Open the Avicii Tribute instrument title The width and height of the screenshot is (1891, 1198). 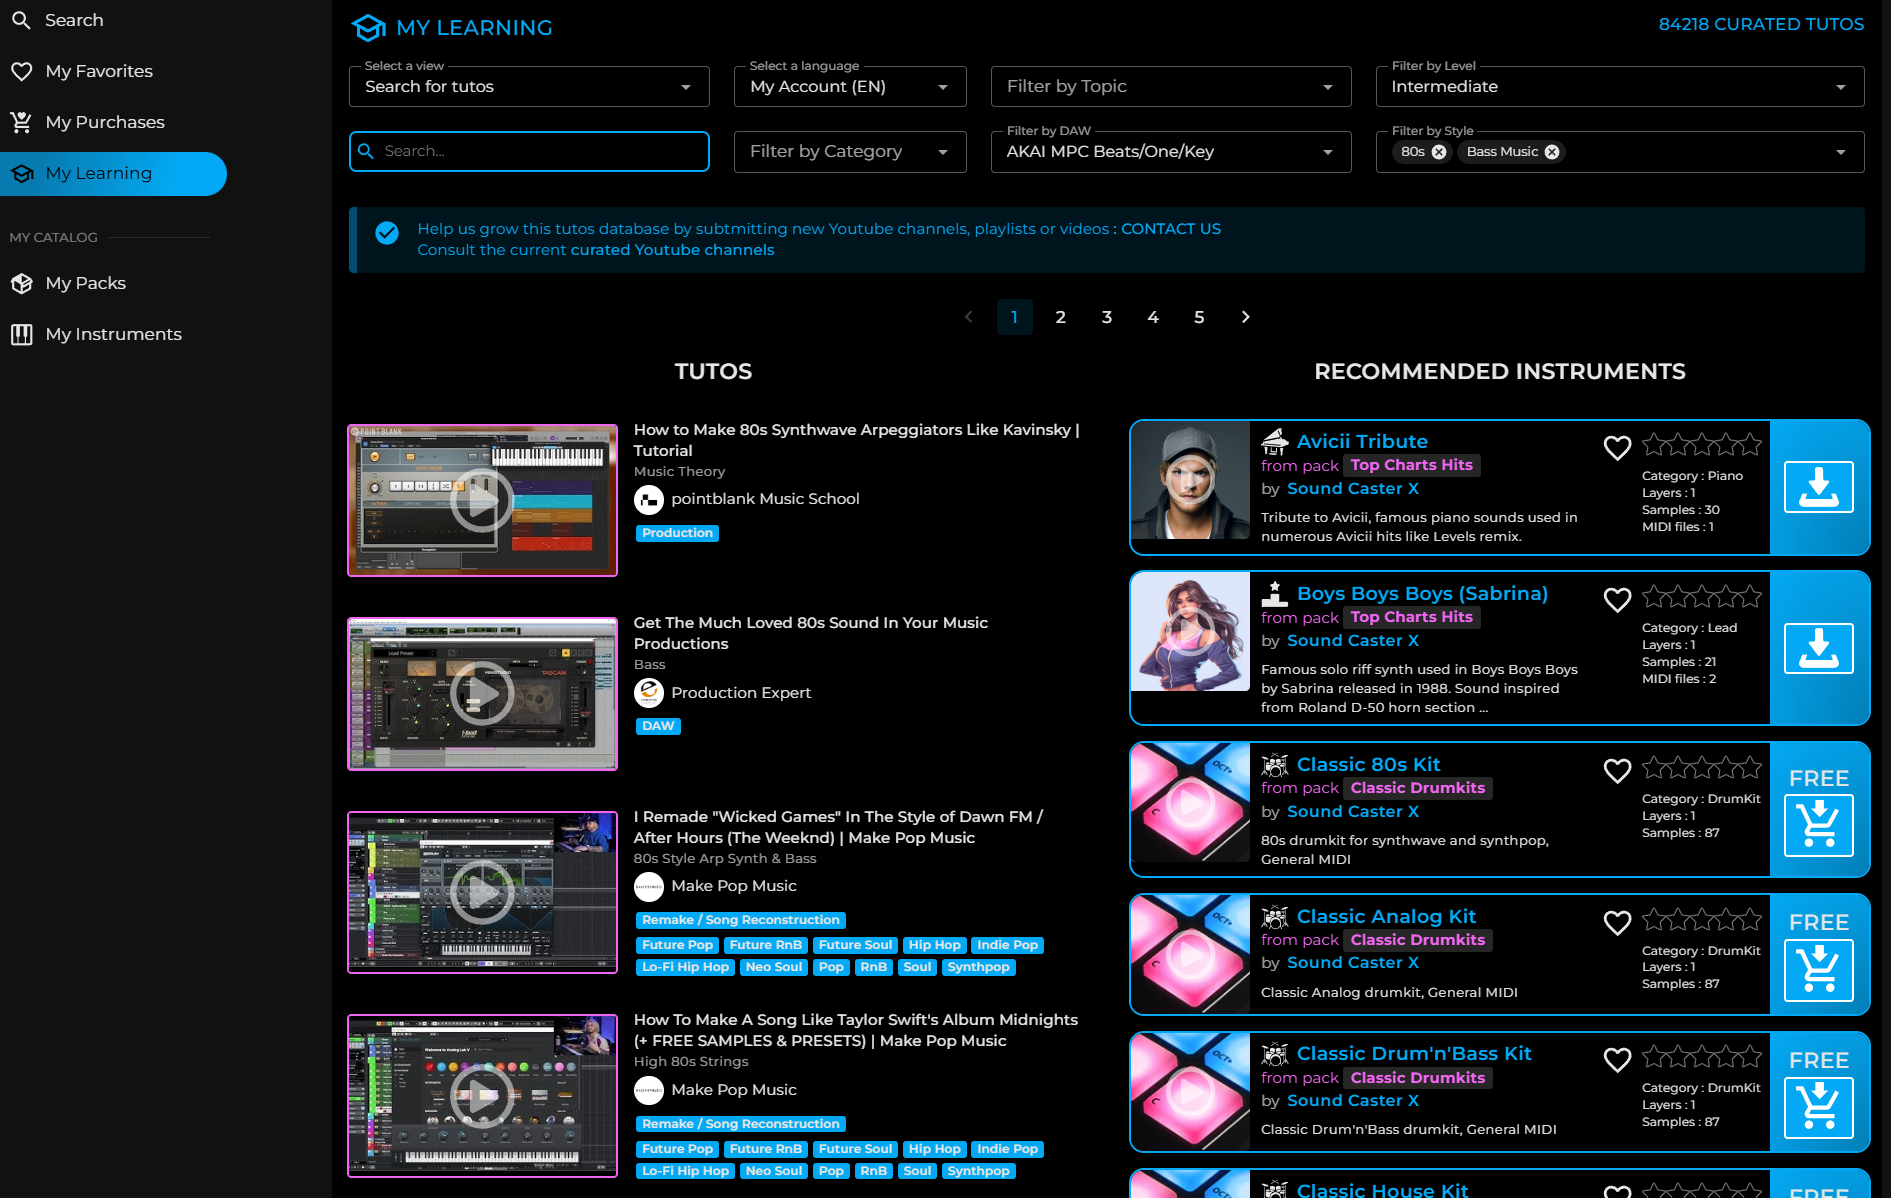tap(1362, 441)
